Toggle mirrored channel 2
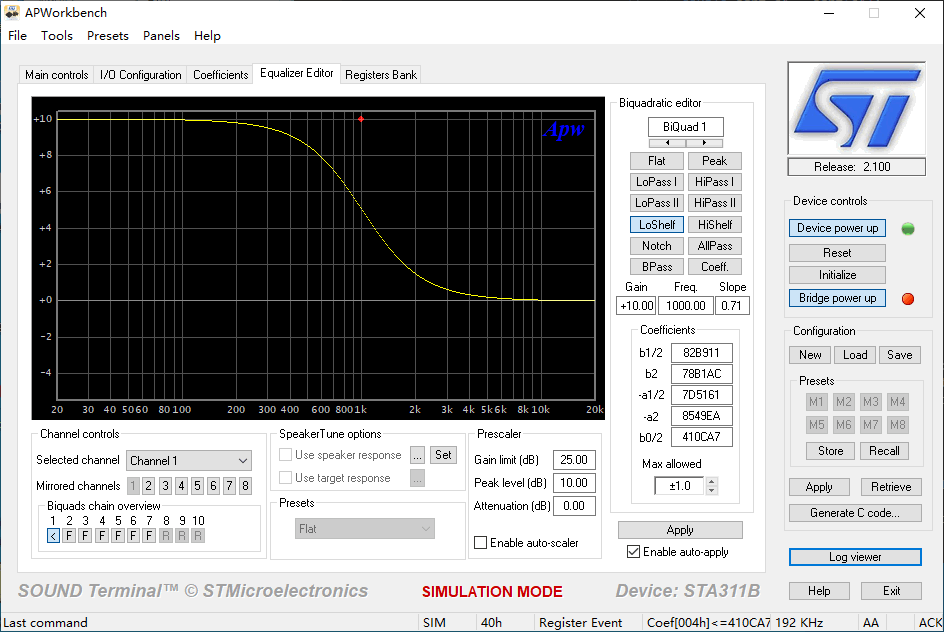The height and width of the screenshot is (632, 944). 149,486
